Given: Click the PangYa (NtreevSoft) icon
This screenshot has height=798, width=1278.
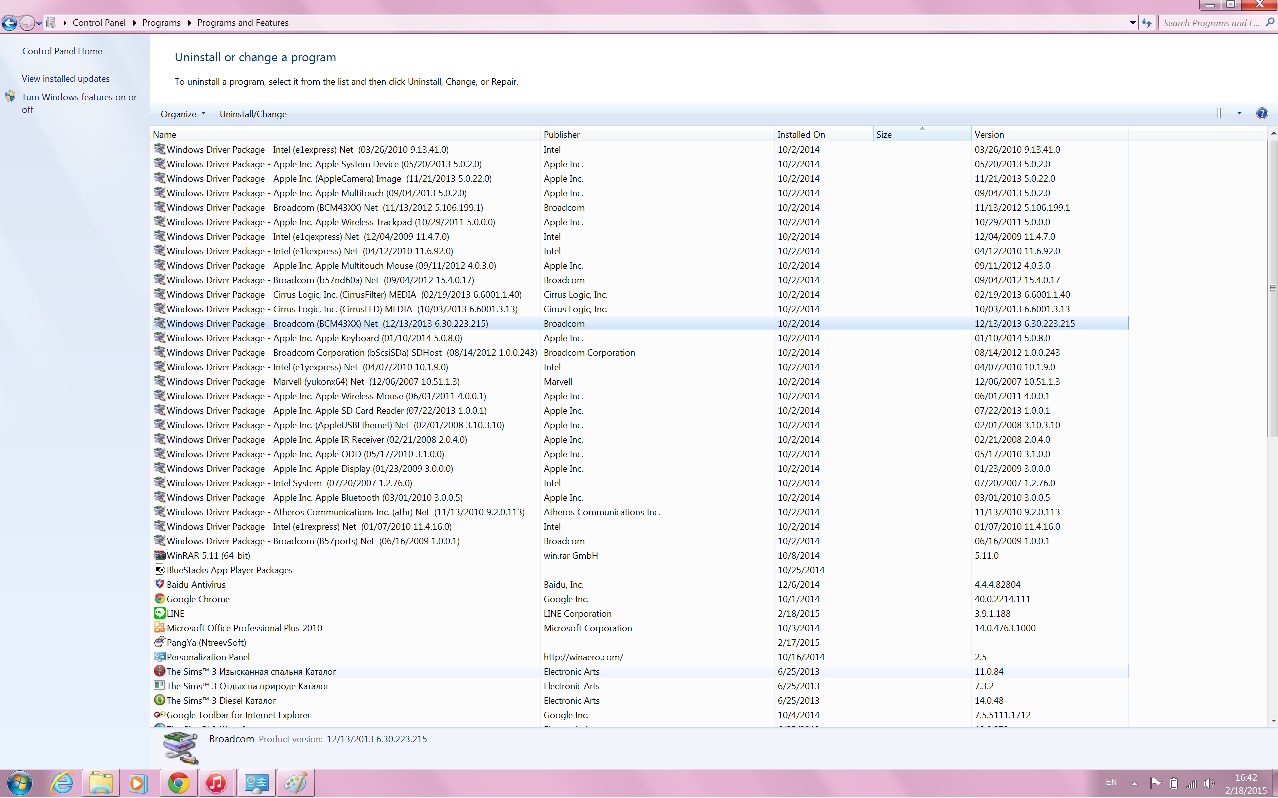Looking at the screenshot, I should point(159,642).
